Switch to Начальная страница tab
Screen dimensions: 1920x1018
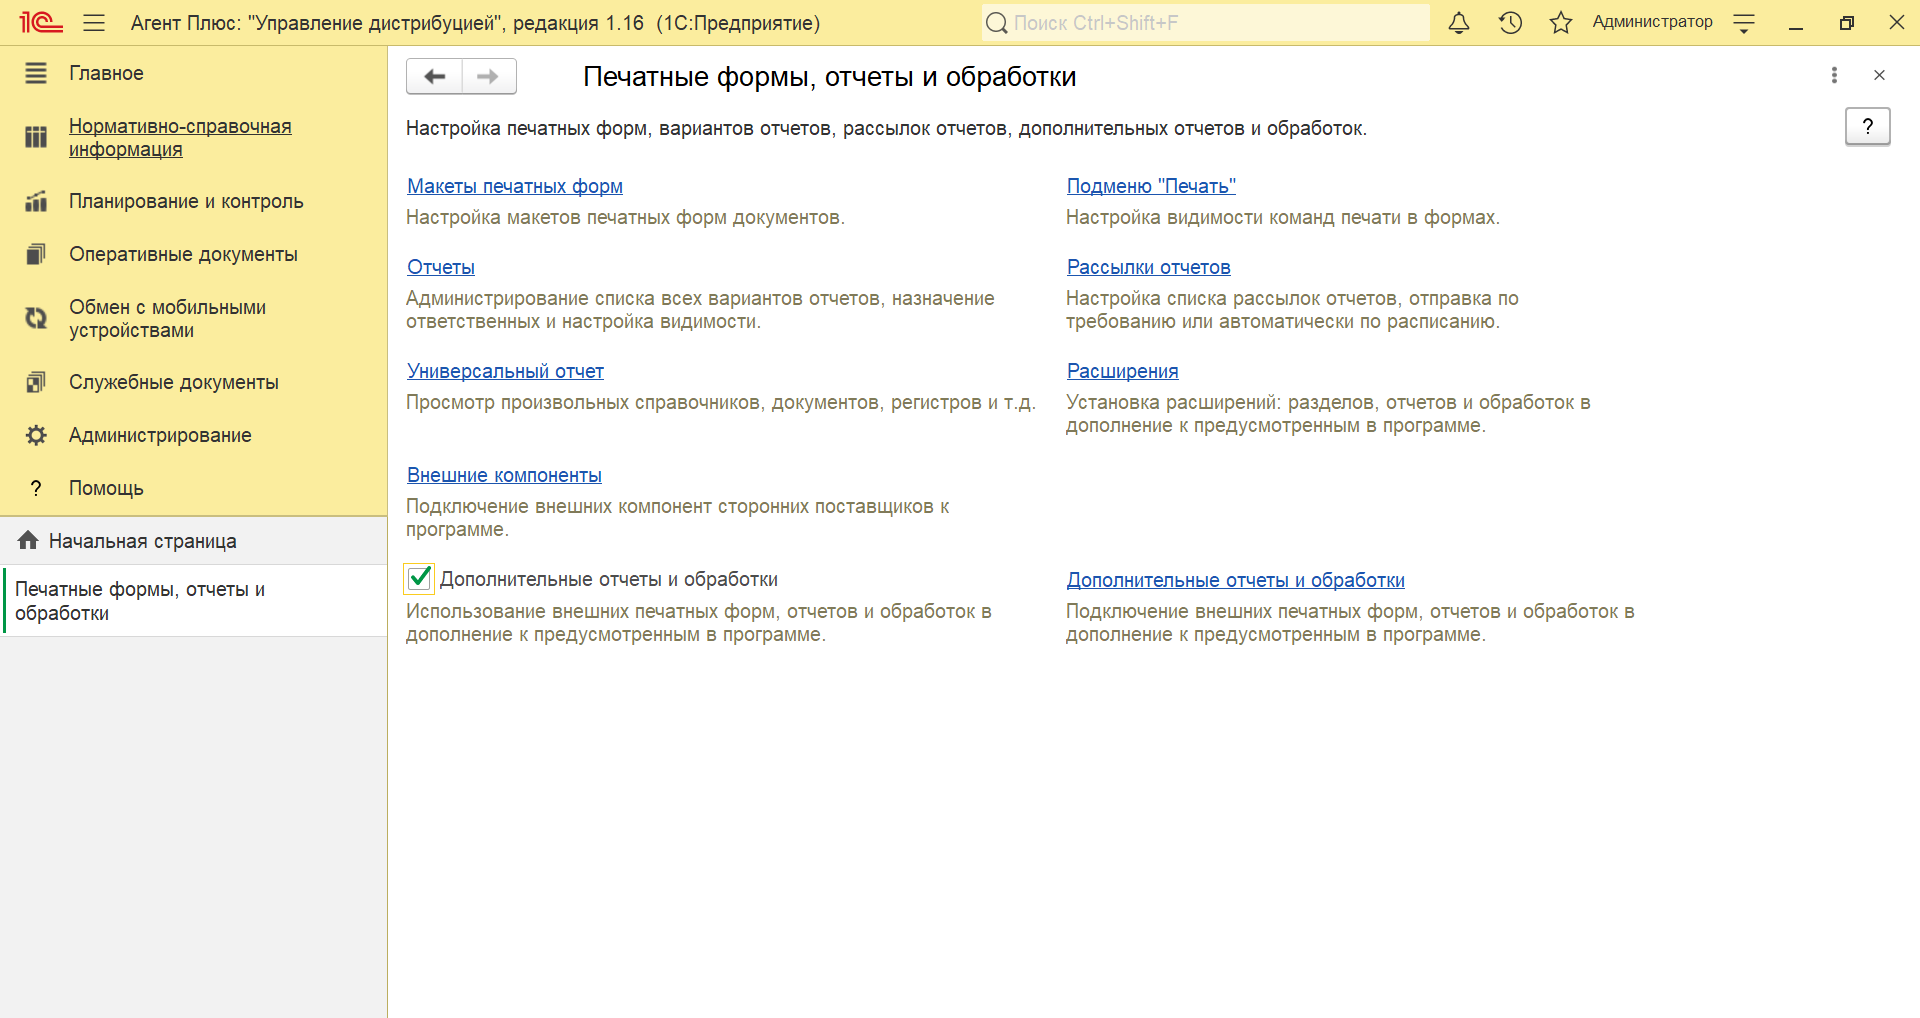(x=194, y=541)
